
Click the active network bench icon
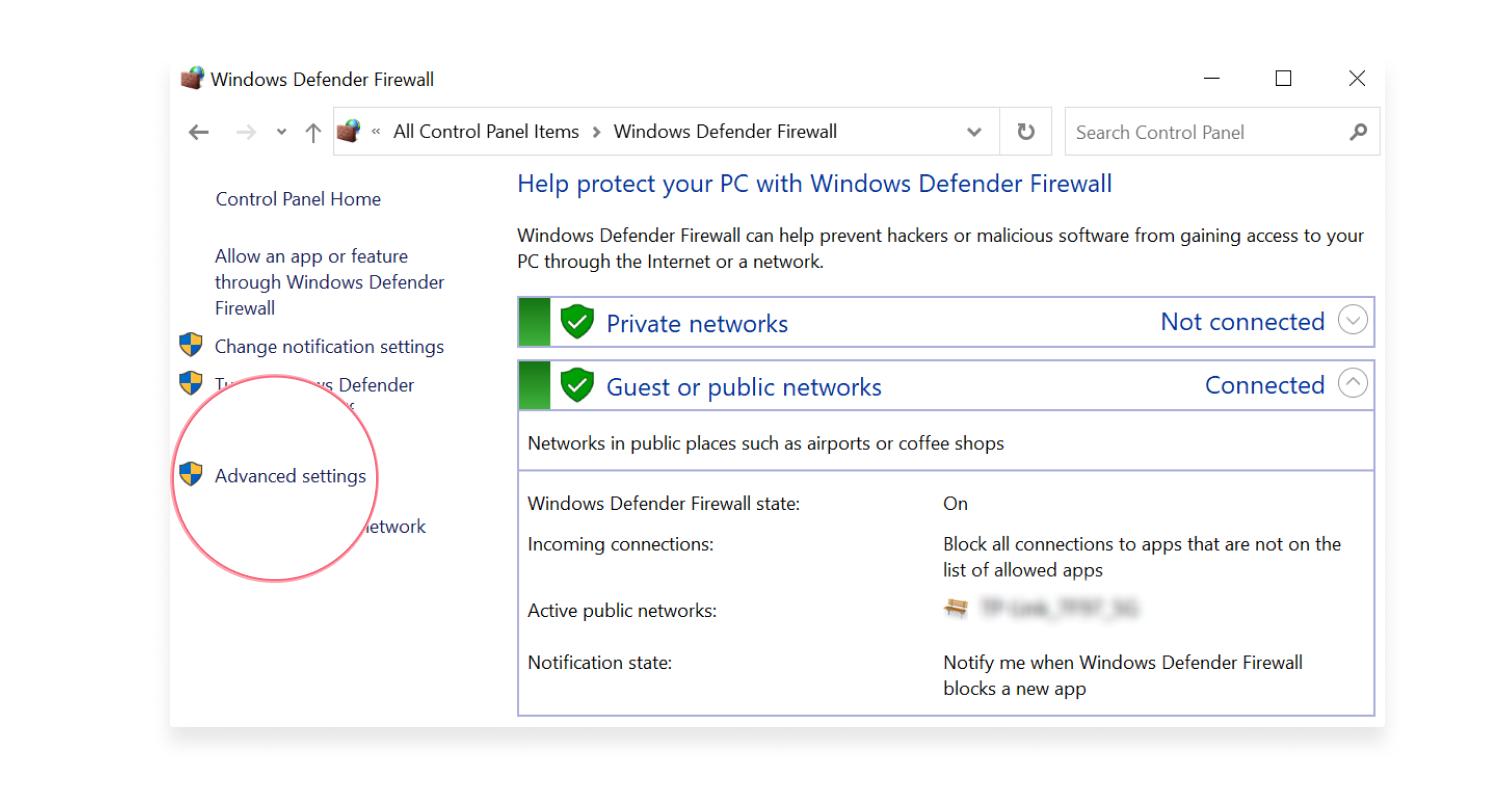point(956,608)
